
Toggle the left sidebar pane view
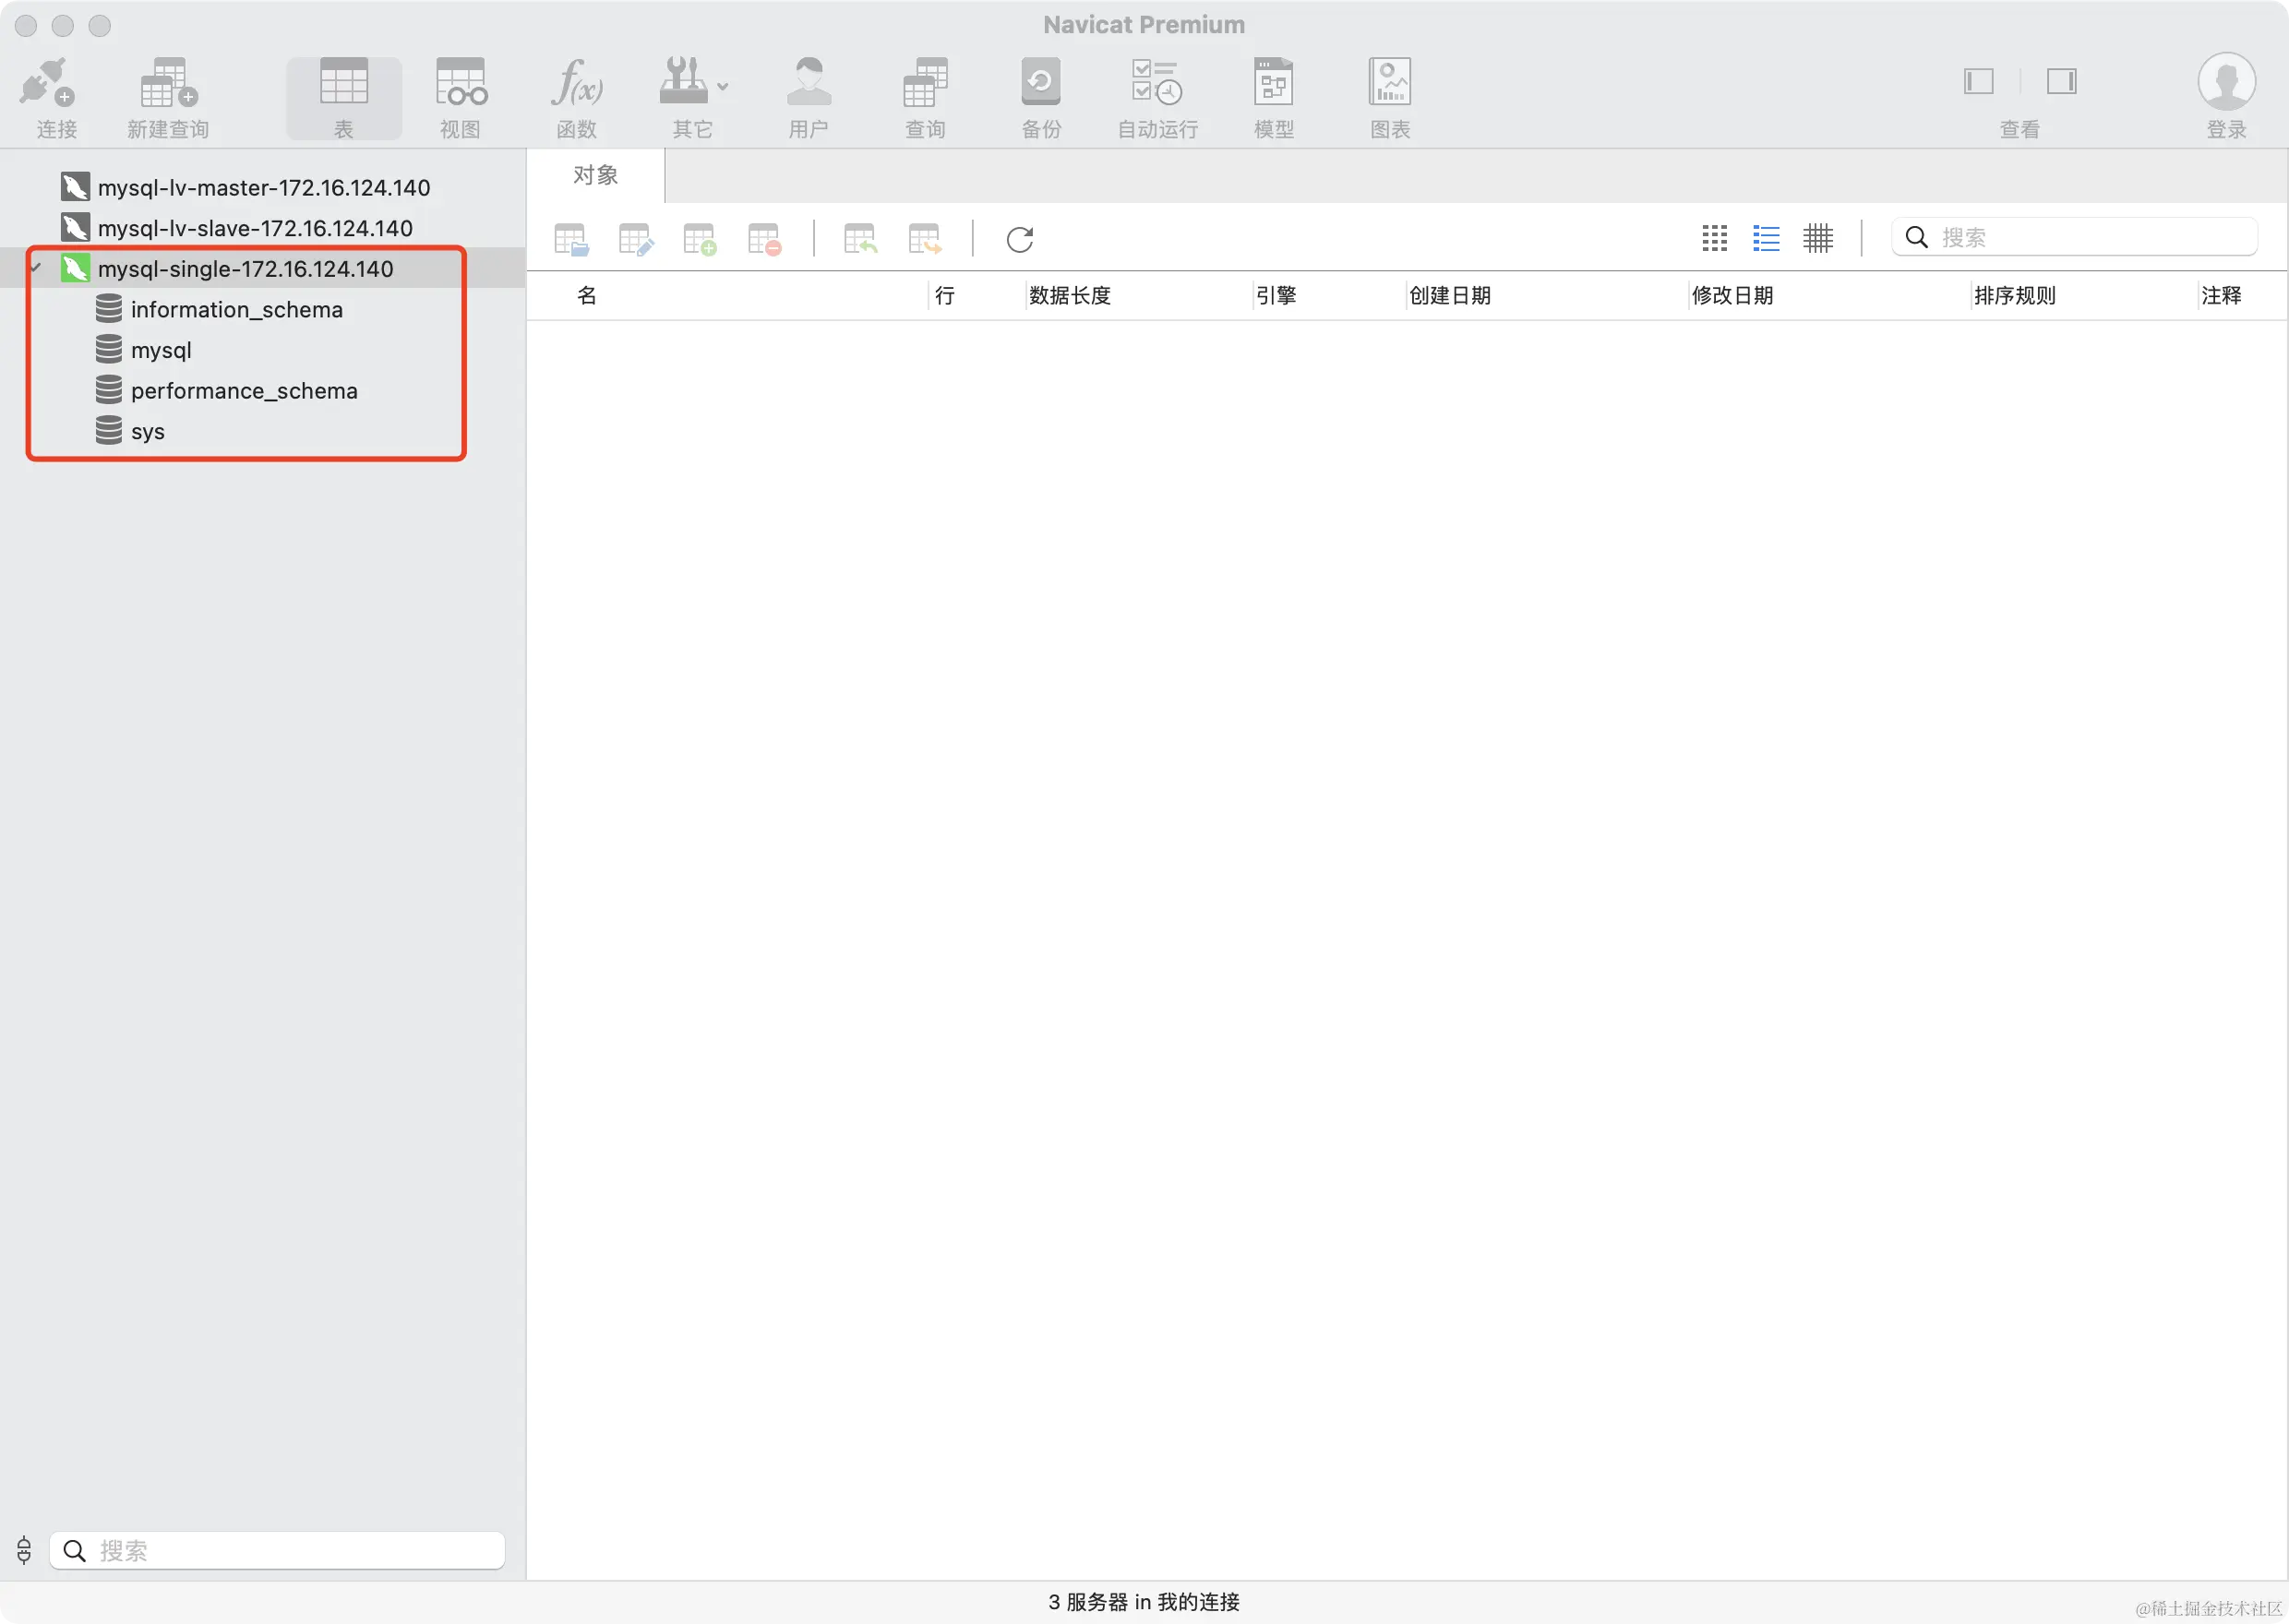point(1978,81)
